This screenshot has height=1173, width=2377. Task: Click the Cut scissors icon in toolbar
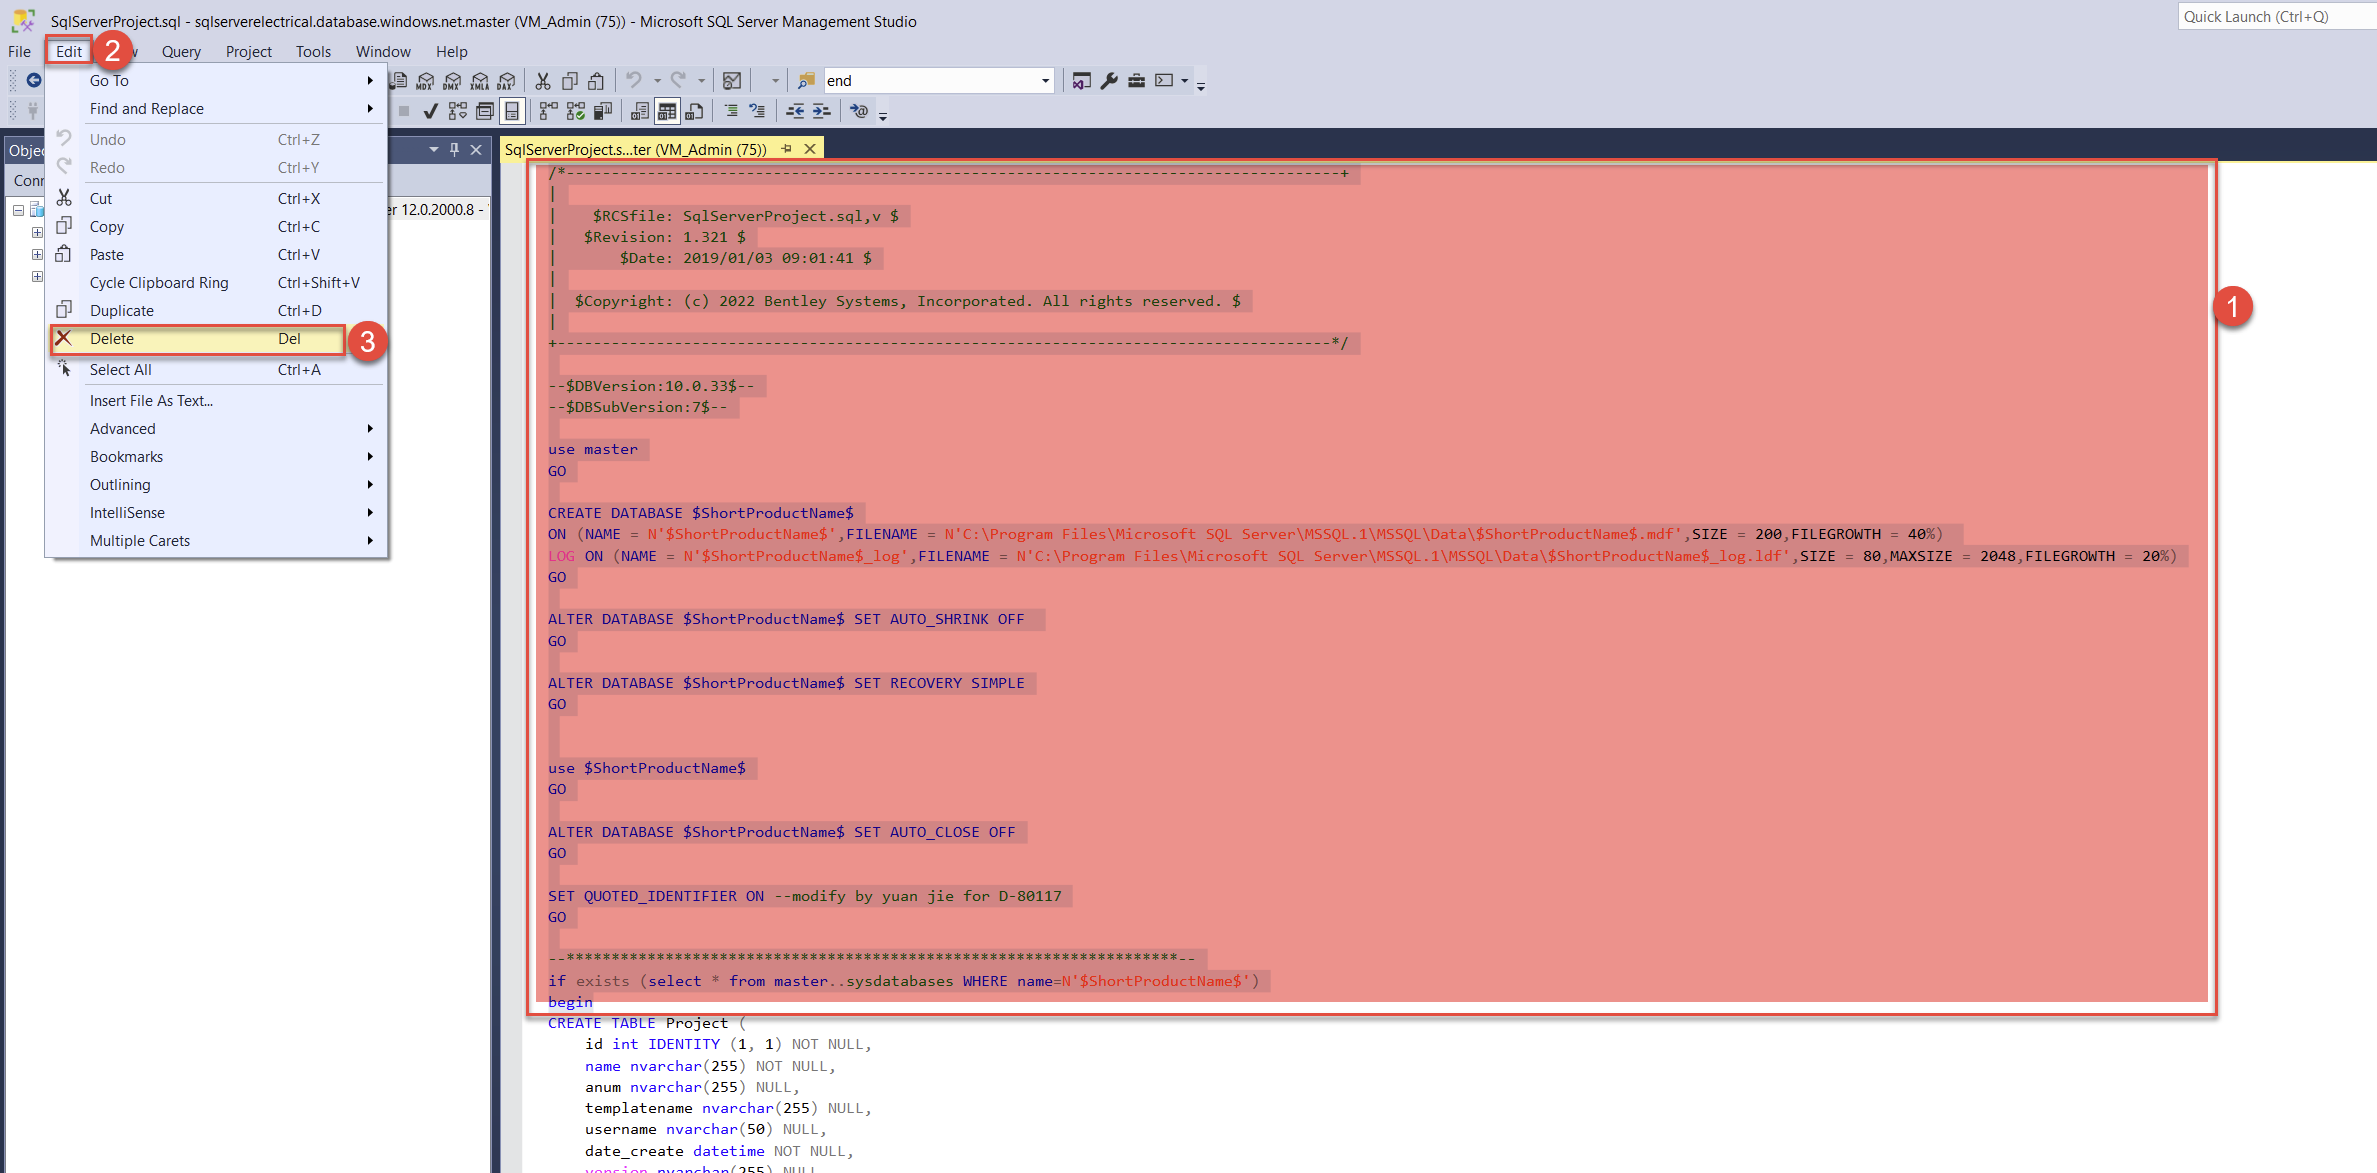click(543, 81)
